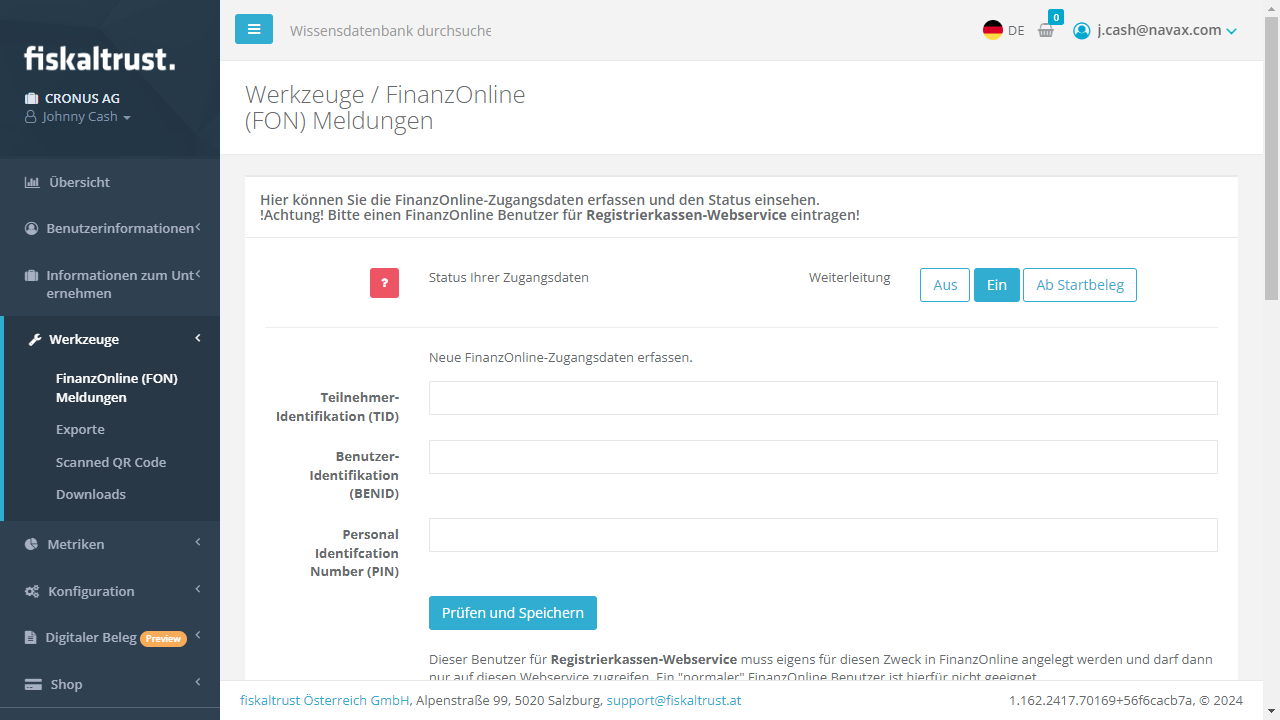The image size is (1280, 720).
Task: Click the Übersicht chart icon in sidebar
Action: [32, 183]
